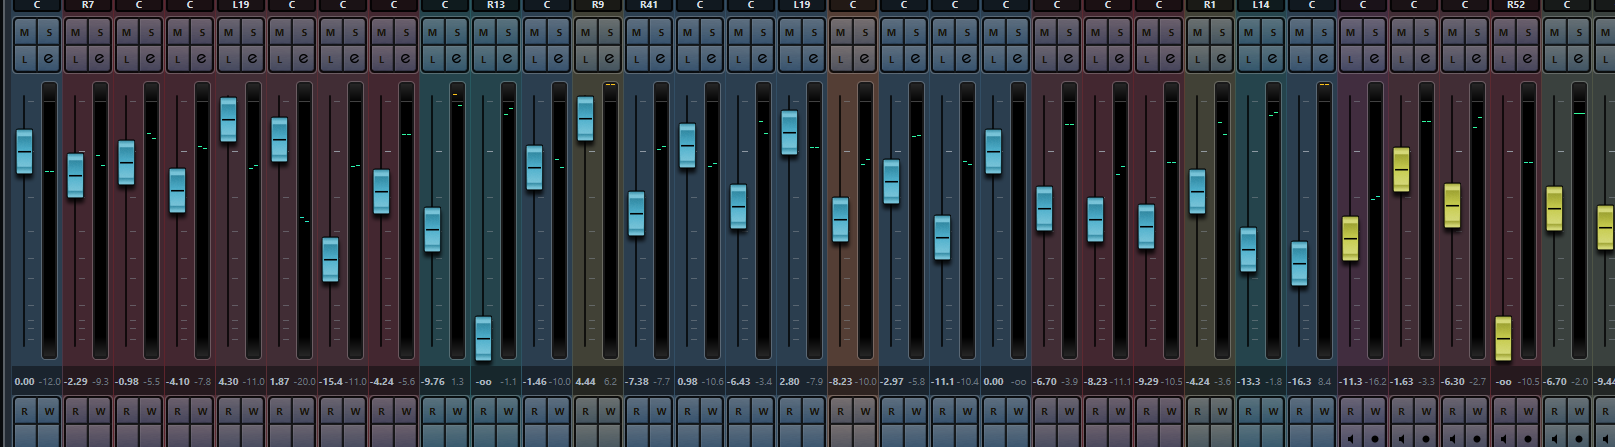Image resolution: width=1615 pixels, height=447 pixels.
Task: Click the -16.2 peak level readout
Action: pos(1376,382)
